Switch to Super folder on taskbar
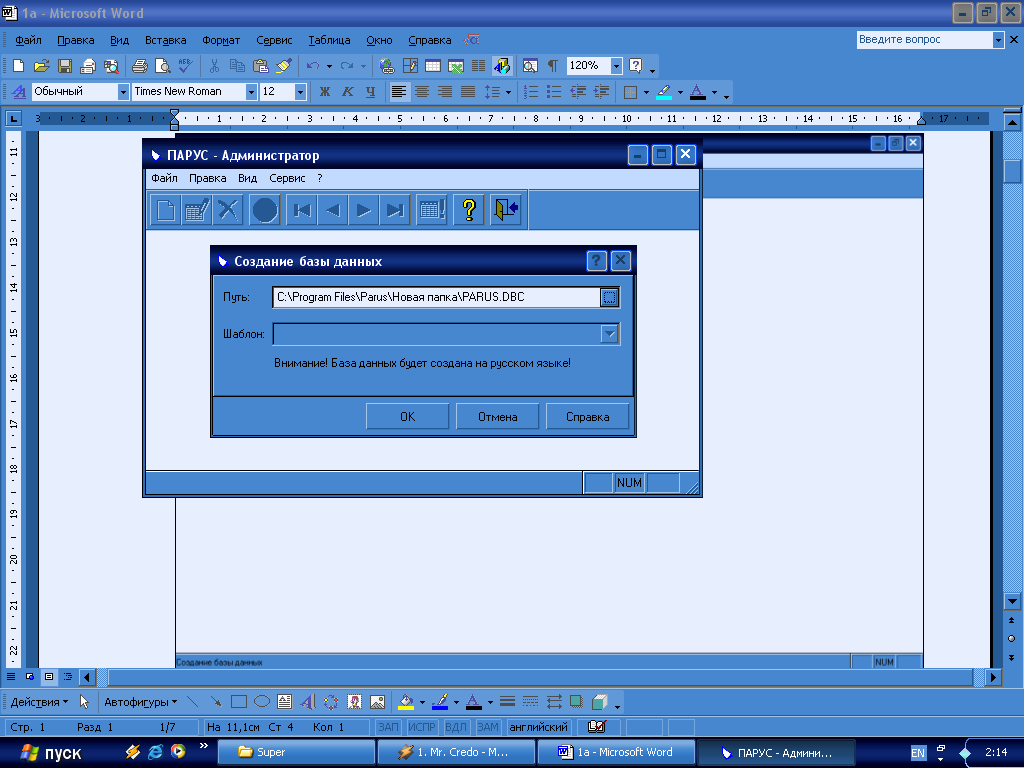Image resolution: width=1024 pixels, height=768 pixels. click(x=296, y=752)
